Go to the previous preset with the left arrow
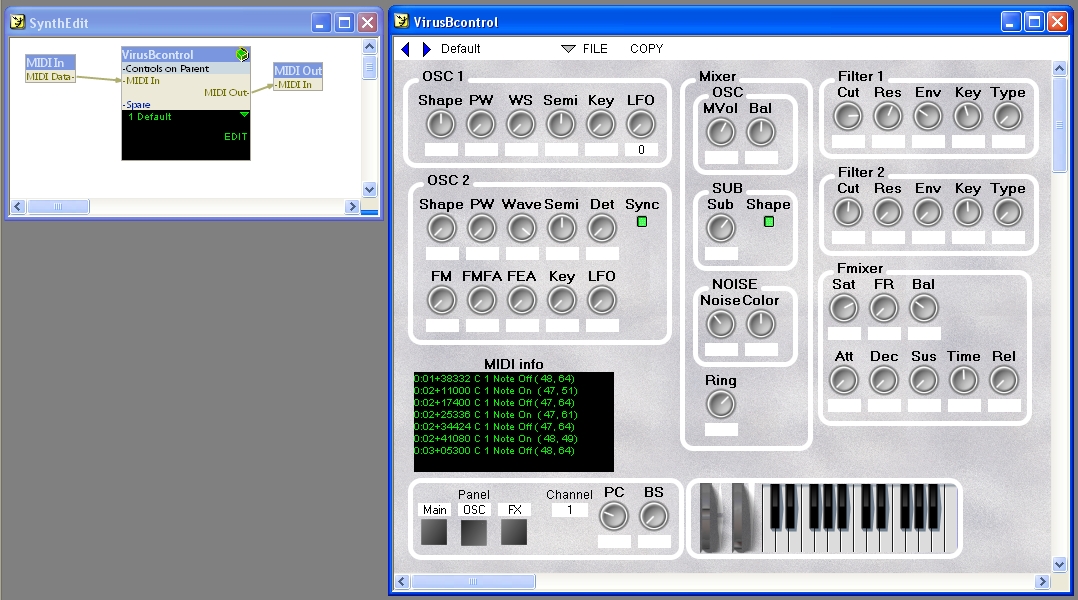Image resolution: width=1078 pixels, height=600 pixels. coord(406,49)
